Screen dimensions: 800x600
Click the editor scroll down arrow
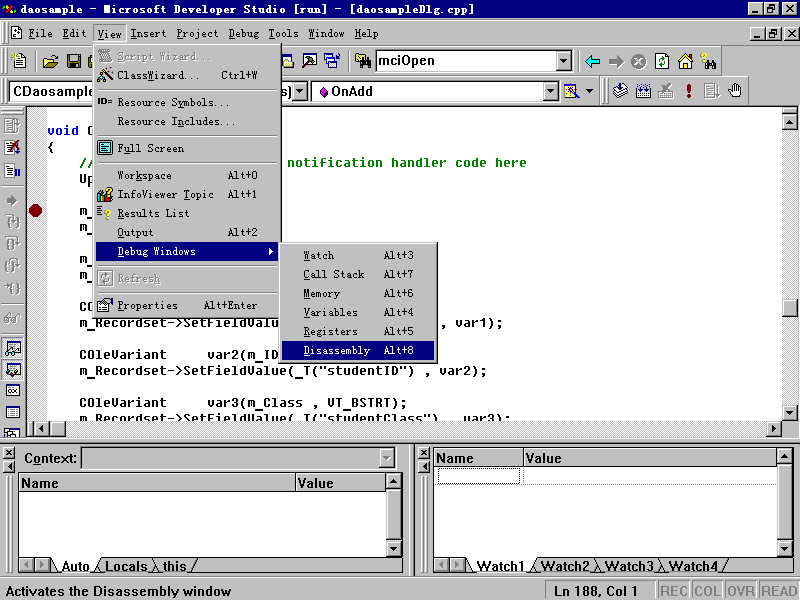pyautogui.click(x=789, y=412)
